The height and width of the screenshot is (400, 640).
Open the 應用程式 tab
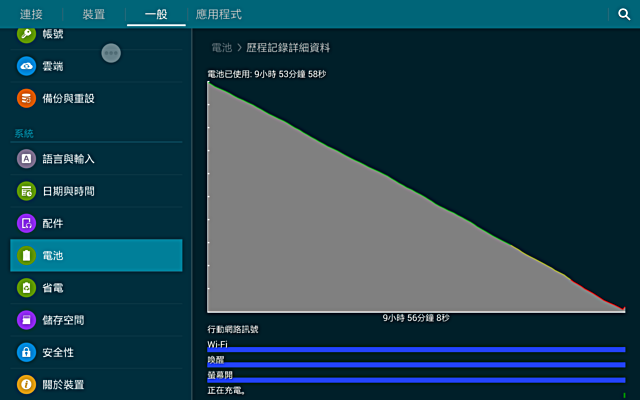click(x=219, y=14)
